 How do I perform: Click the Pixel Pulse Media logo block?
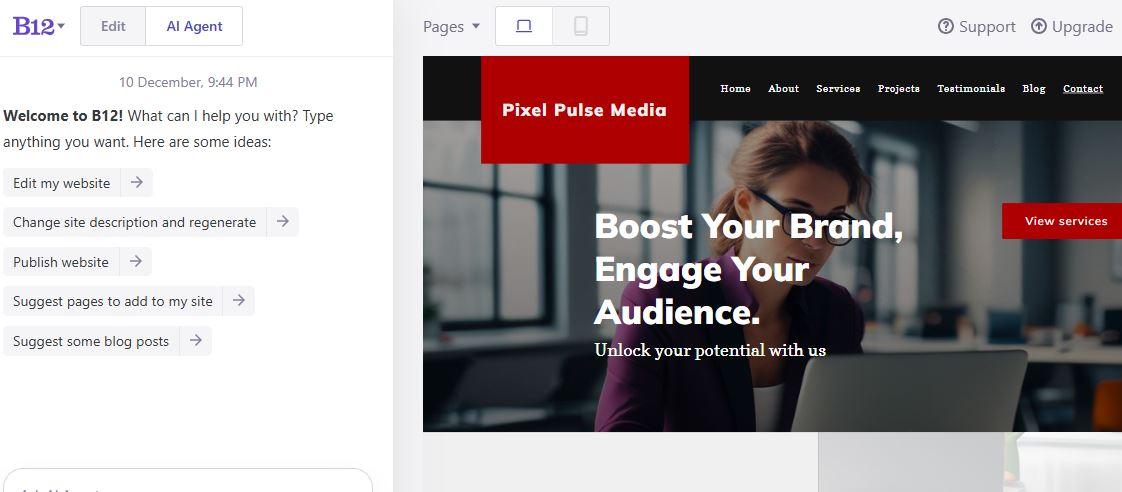pyautogui.click(x=584, y=110)
